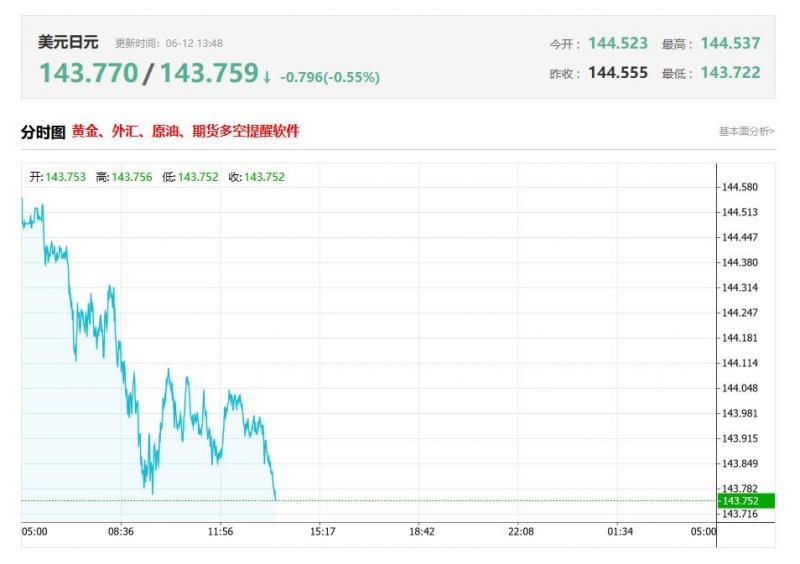Click the 昨收 value 144.555
Image resolution: width=800 pixels, height=564 pixels.
[x=618, y=72]
